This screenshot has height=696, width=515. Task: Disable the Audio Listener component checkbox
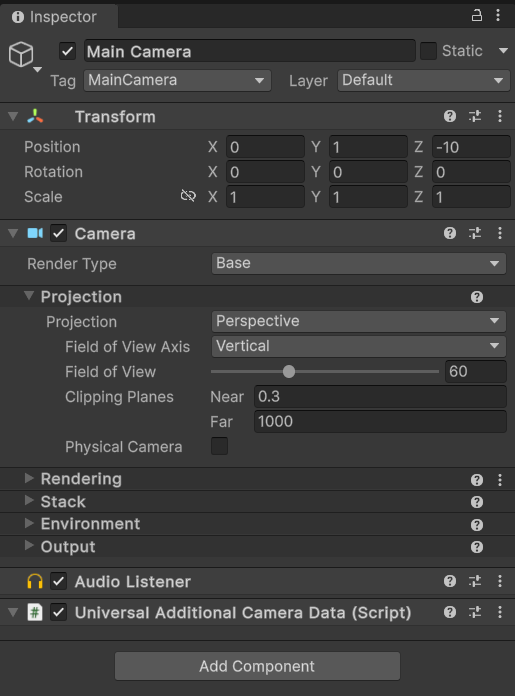click(x=59, y=581)
